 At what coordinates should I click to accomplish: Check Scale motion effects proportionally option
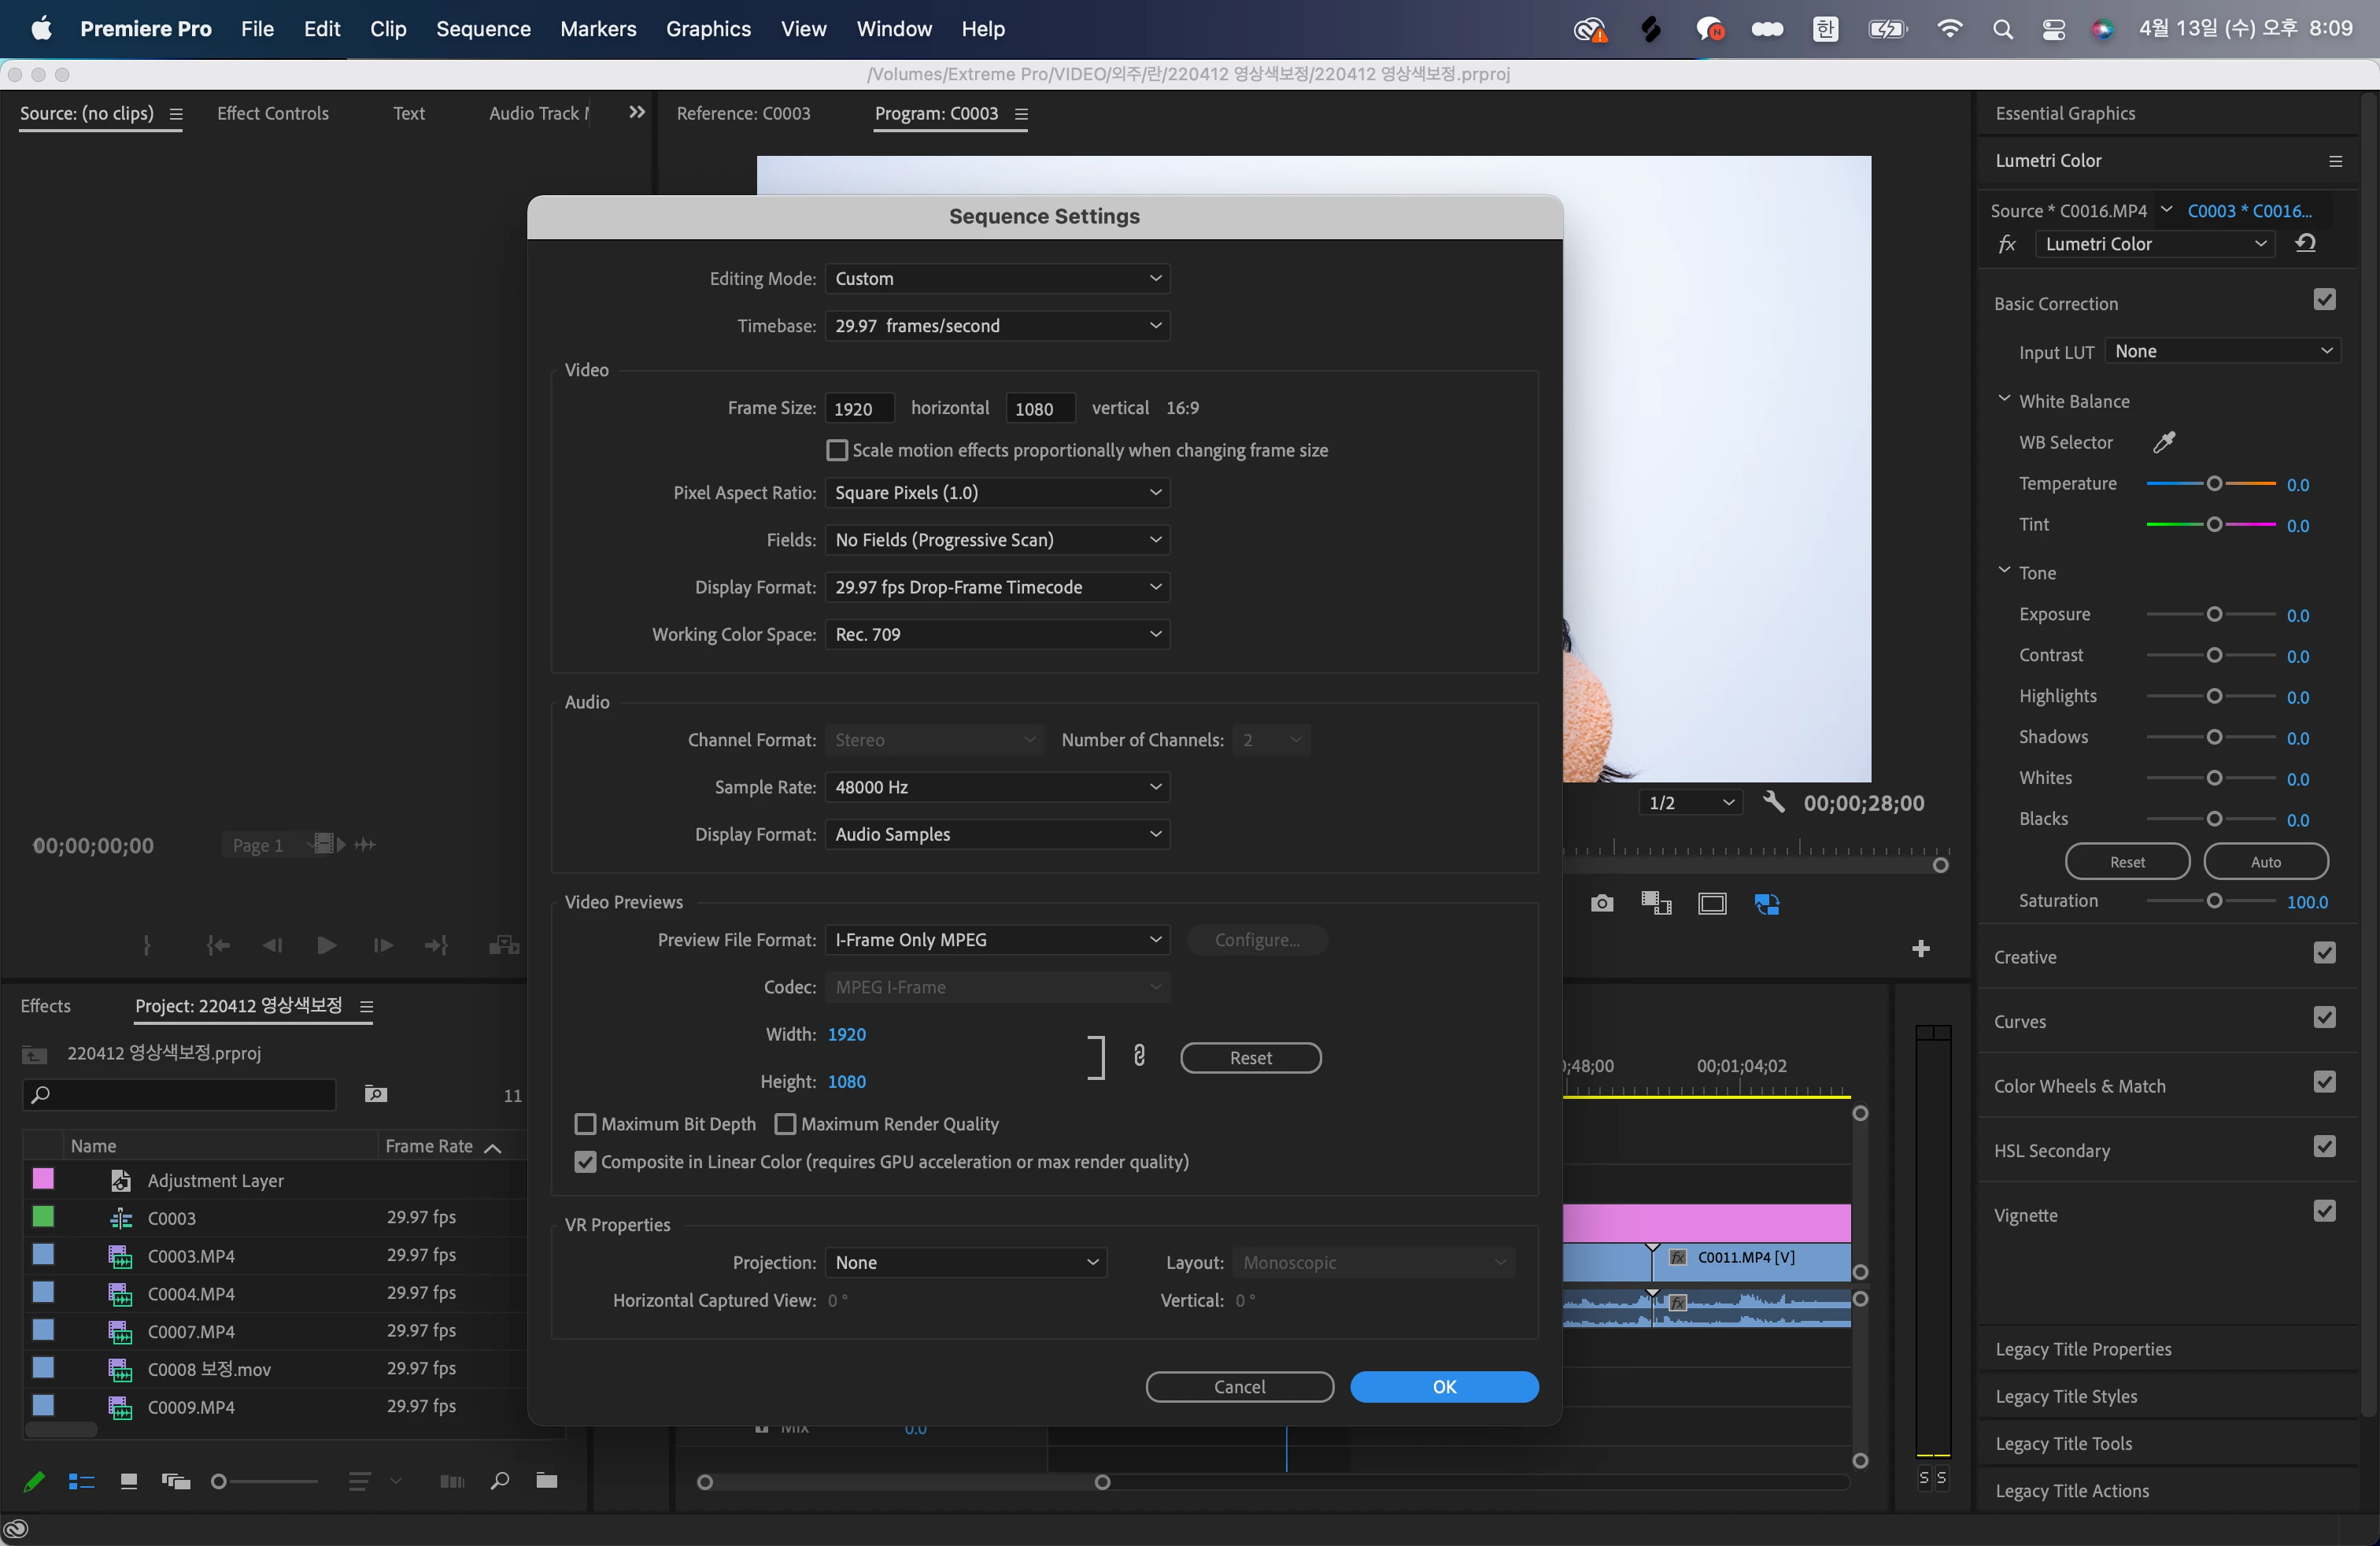(837, 450)
